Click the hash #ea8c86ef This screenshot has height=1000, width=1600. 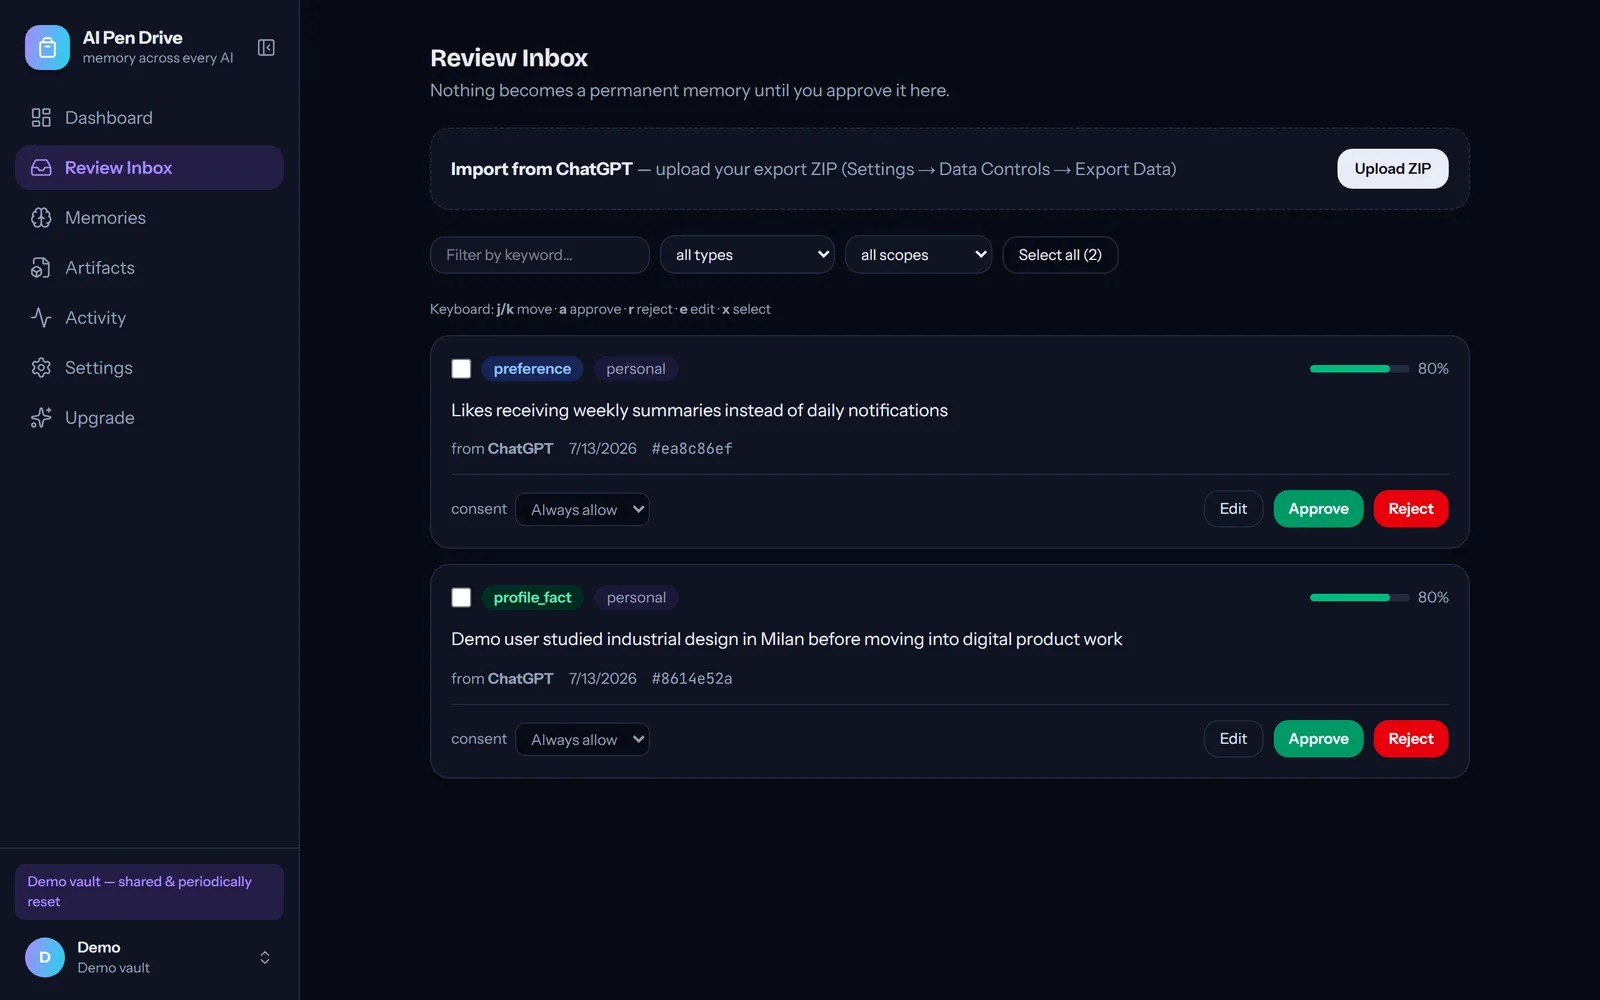pos(692,449)
